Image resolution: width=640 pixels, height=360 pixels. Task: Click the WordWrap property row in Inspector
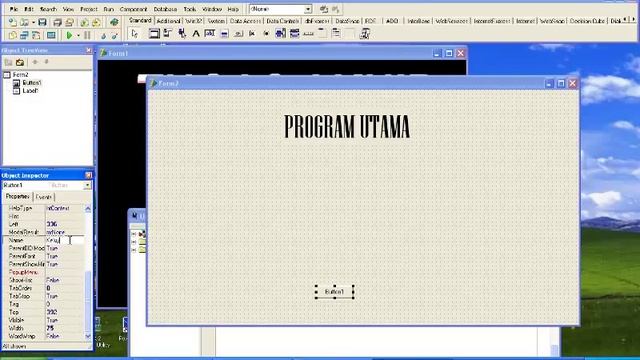(44, 336)
